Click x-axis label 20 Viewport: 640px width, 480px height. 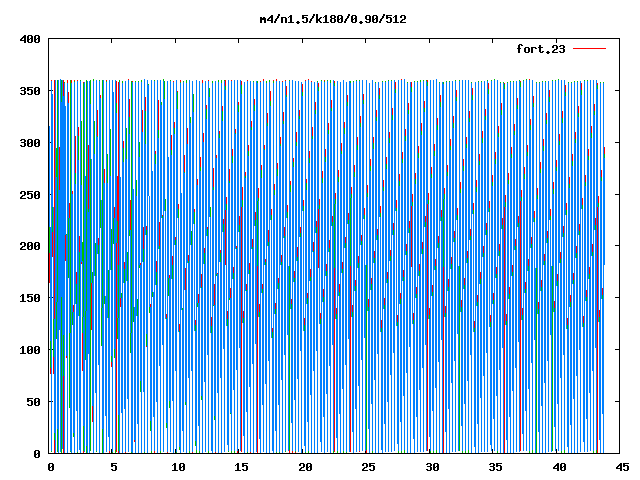[x=305, y=467]
